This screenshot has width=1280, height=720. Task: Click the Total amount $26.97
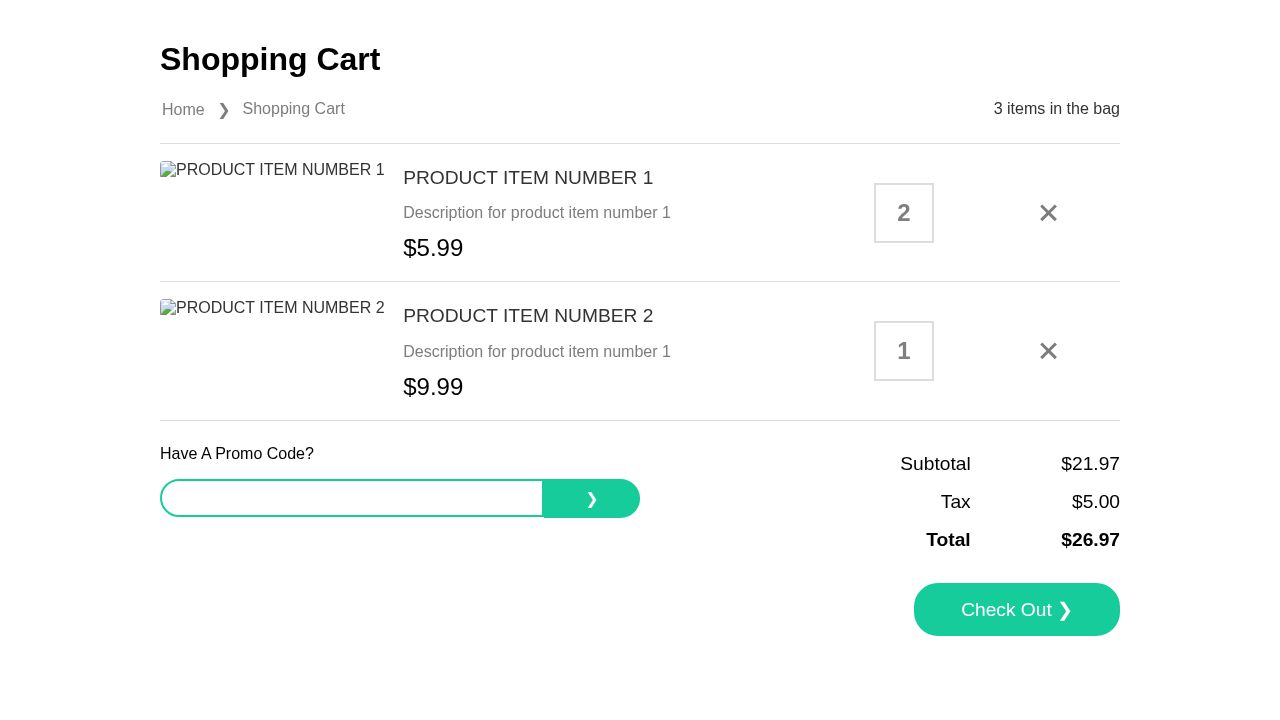pos(1090,540)
